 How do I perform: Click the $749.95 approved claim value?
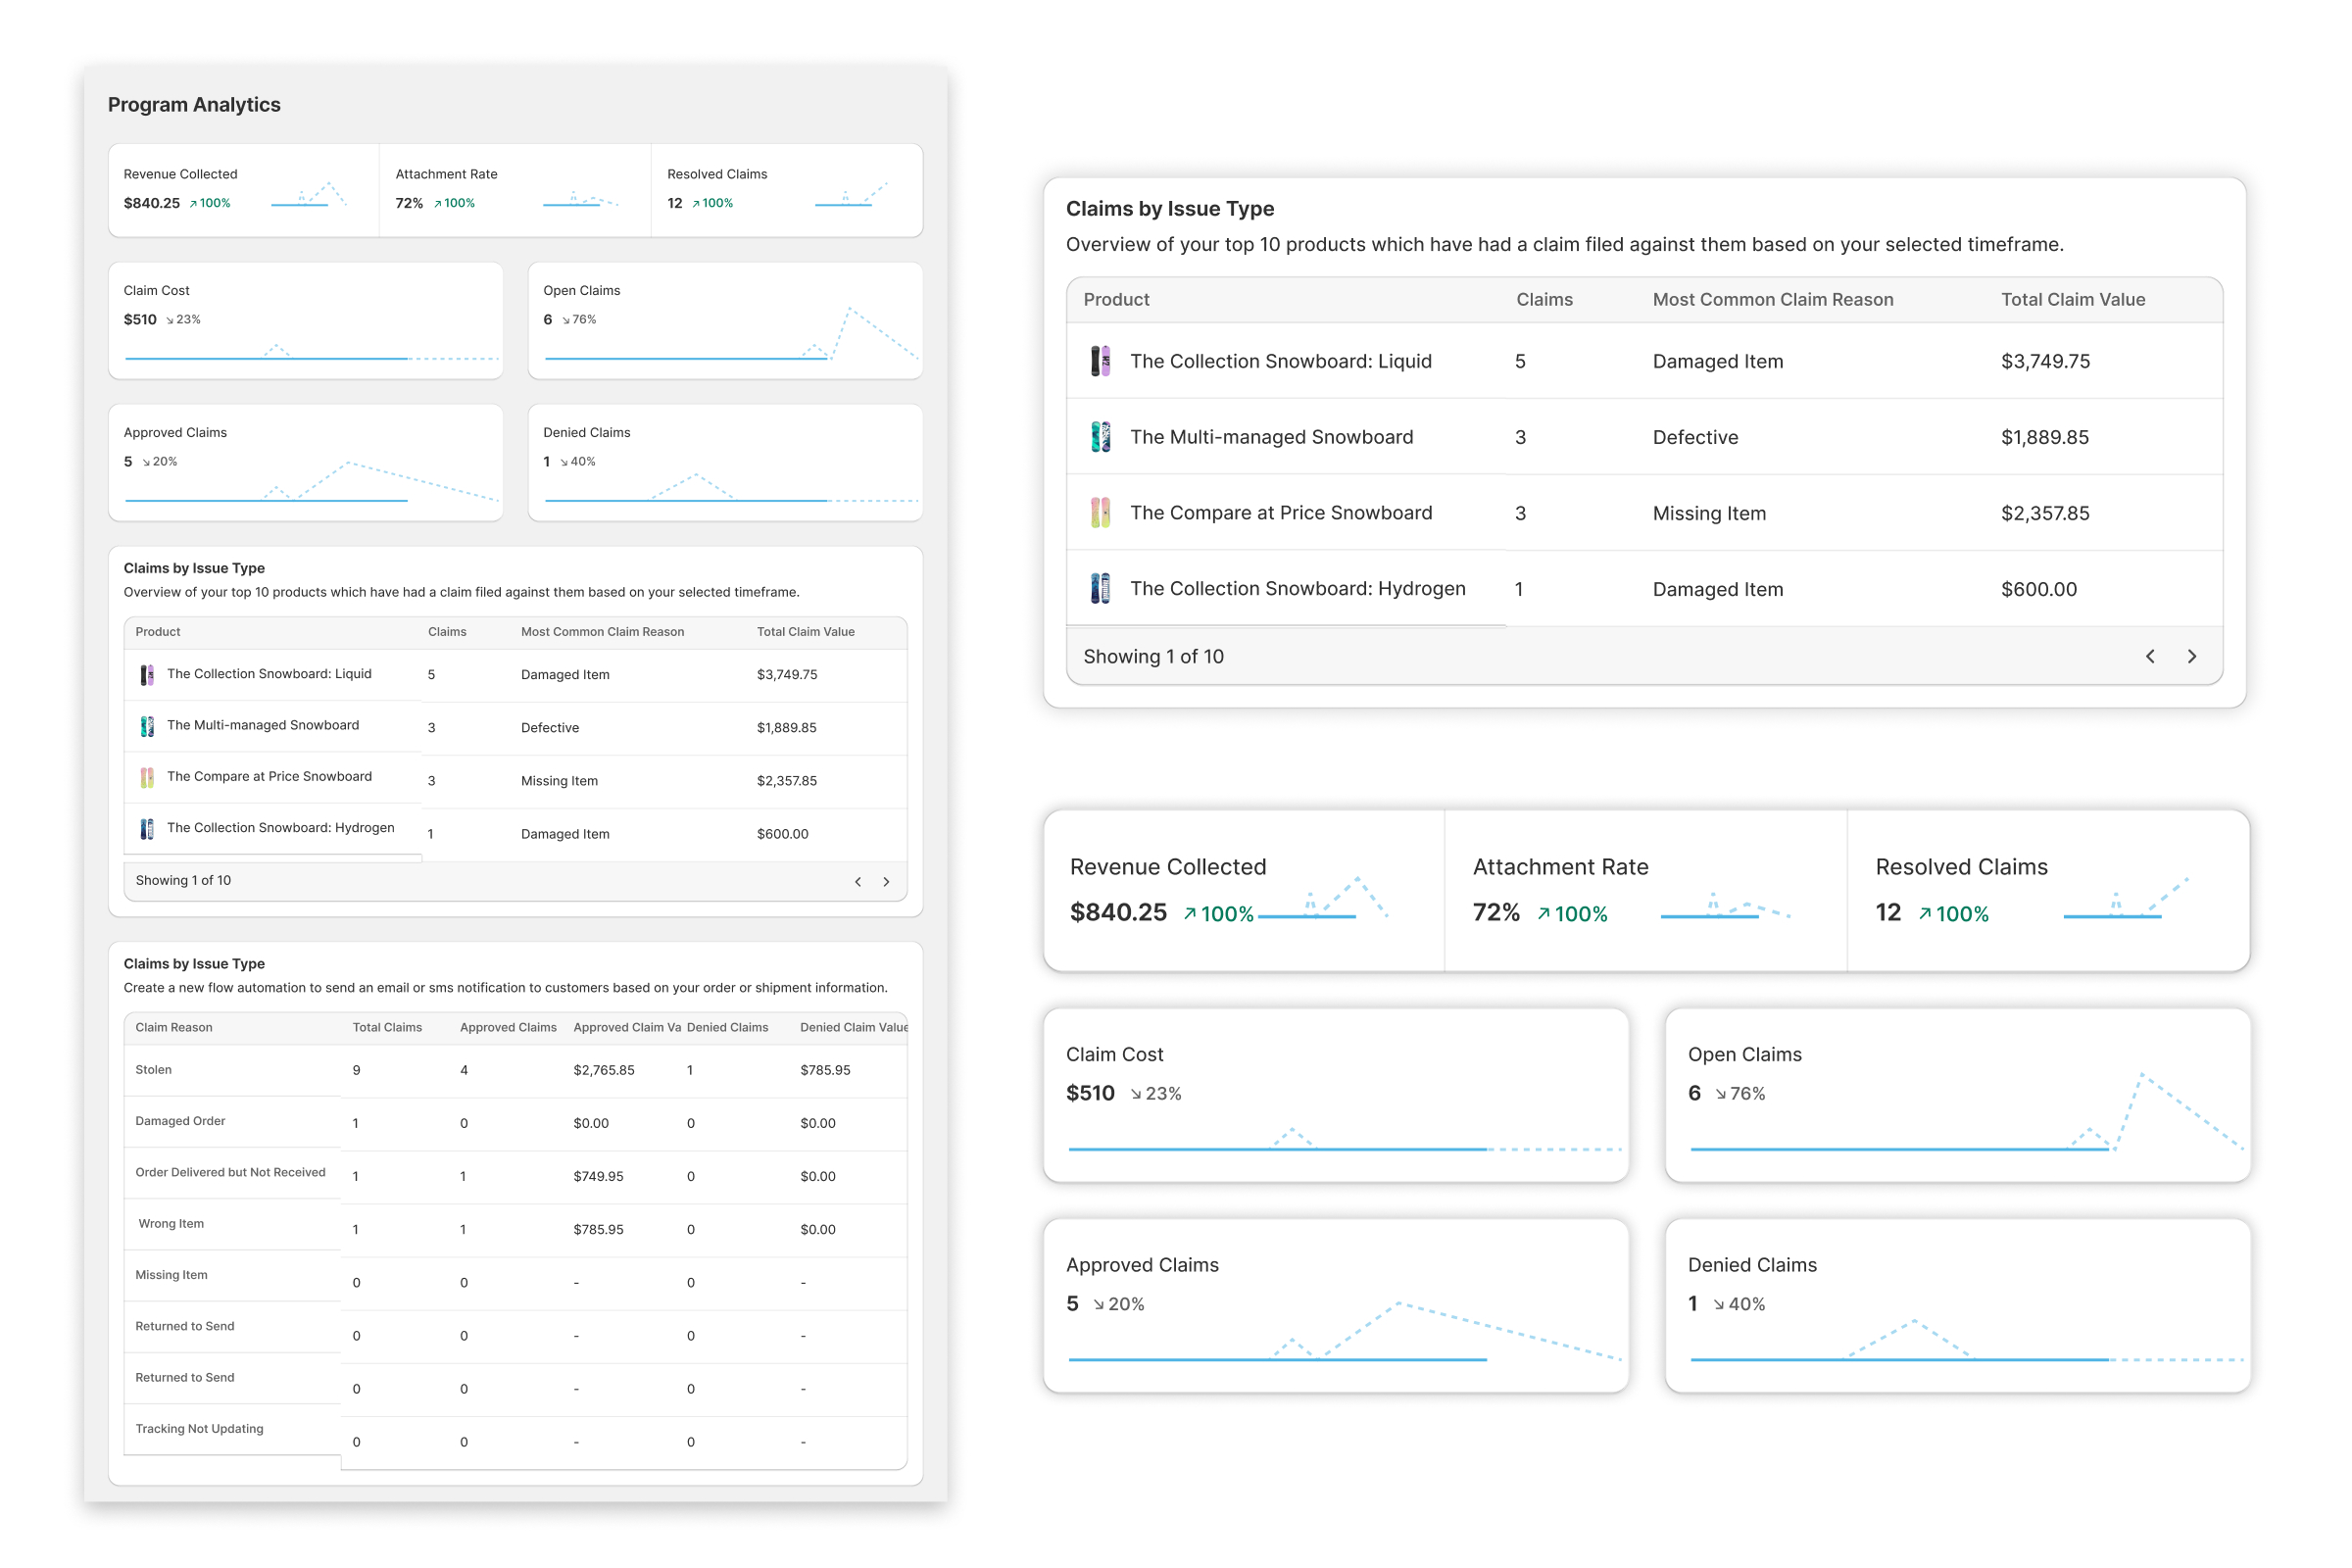click(598, 1176)
